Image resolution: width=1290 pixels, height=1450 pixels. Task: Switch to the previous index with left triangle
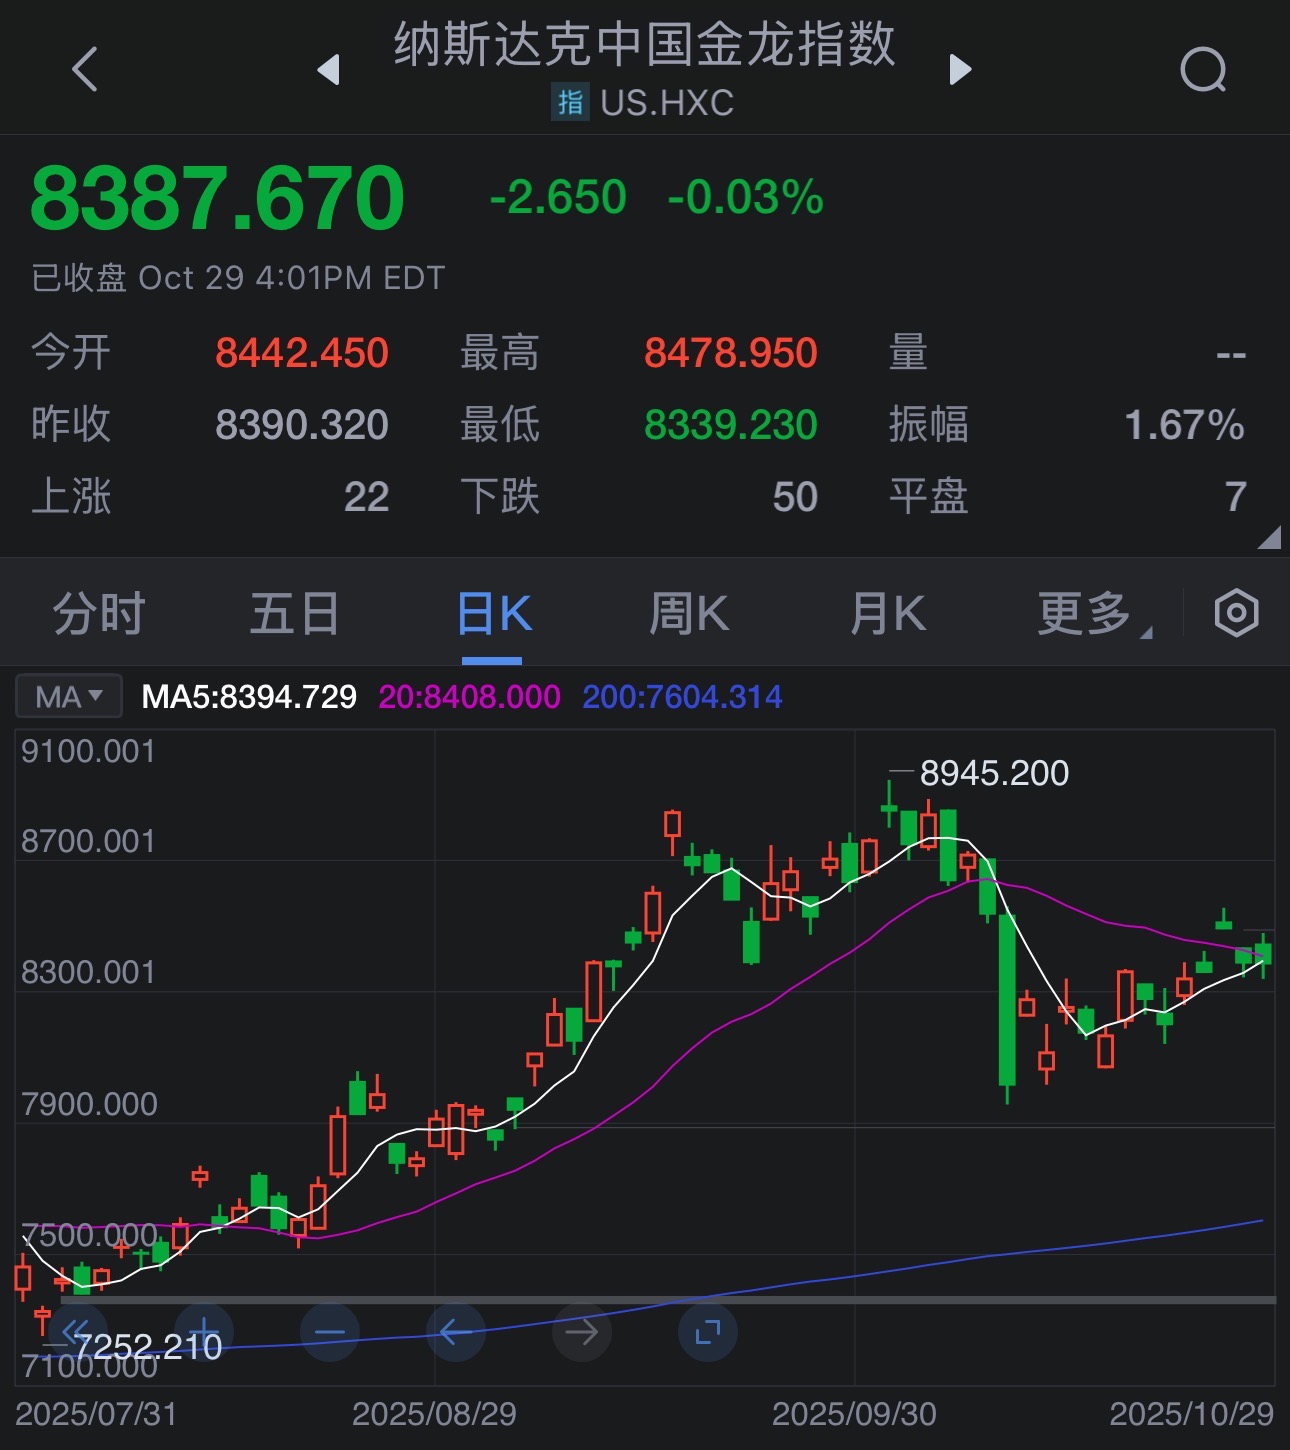328,69
